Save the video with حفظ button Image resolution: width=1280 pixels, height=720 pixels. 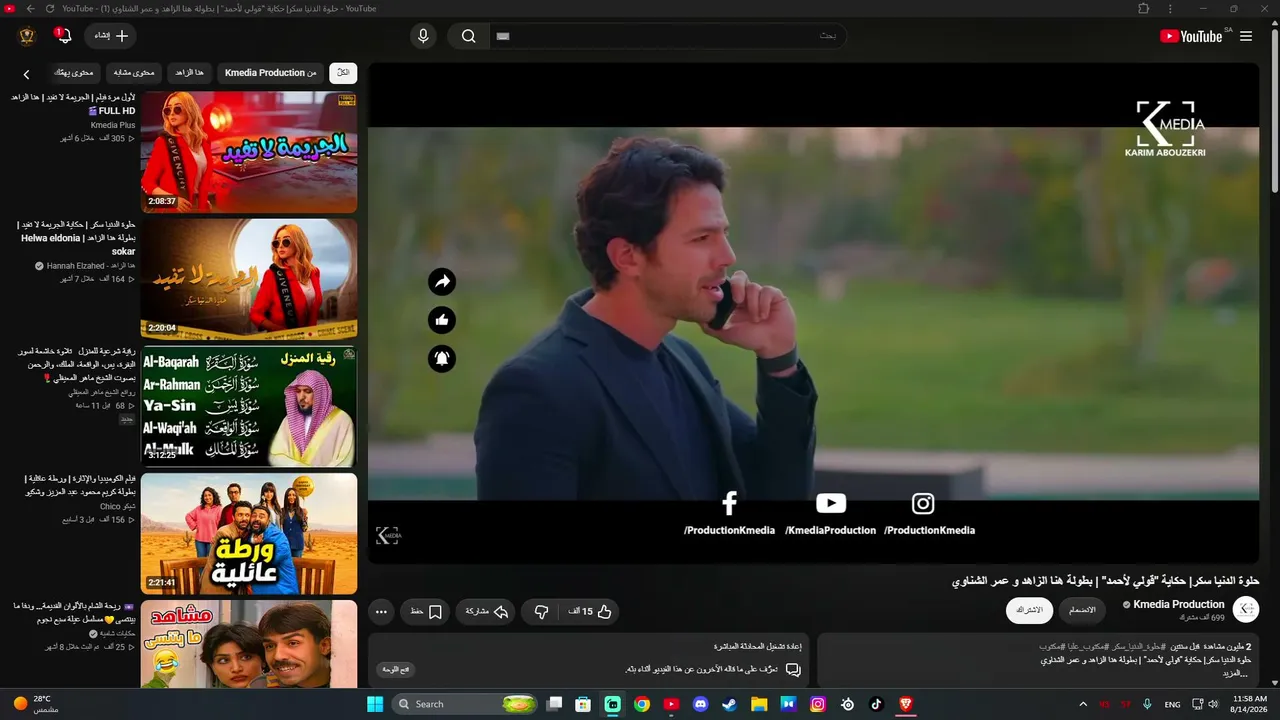click(x=426, y=611)
